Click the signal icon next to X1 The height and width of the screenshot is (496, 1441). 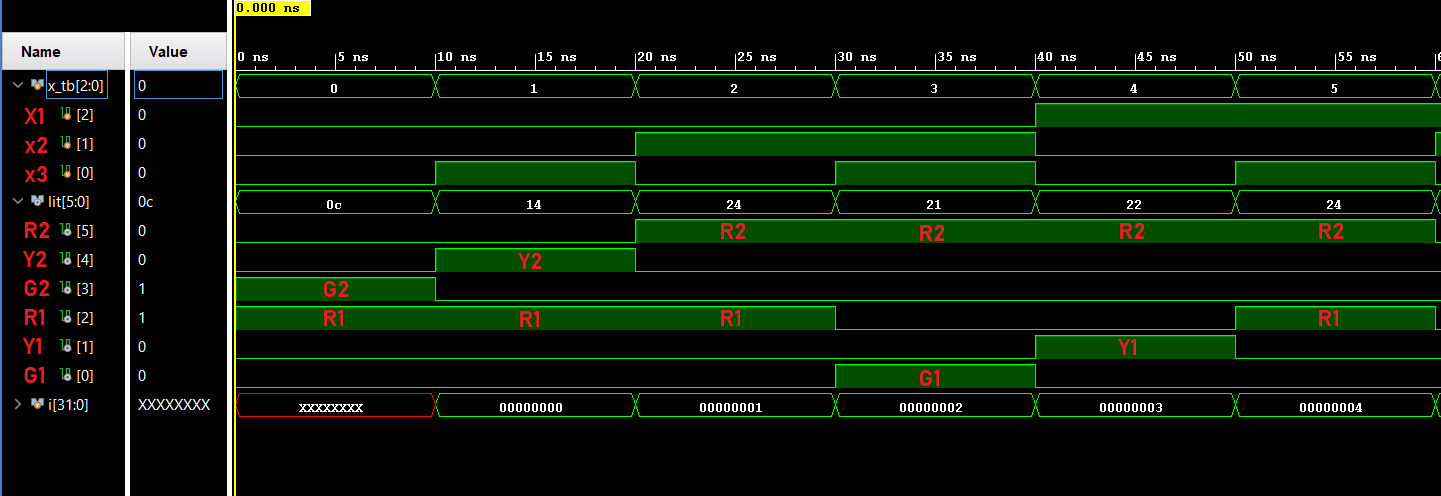[67, 115]
